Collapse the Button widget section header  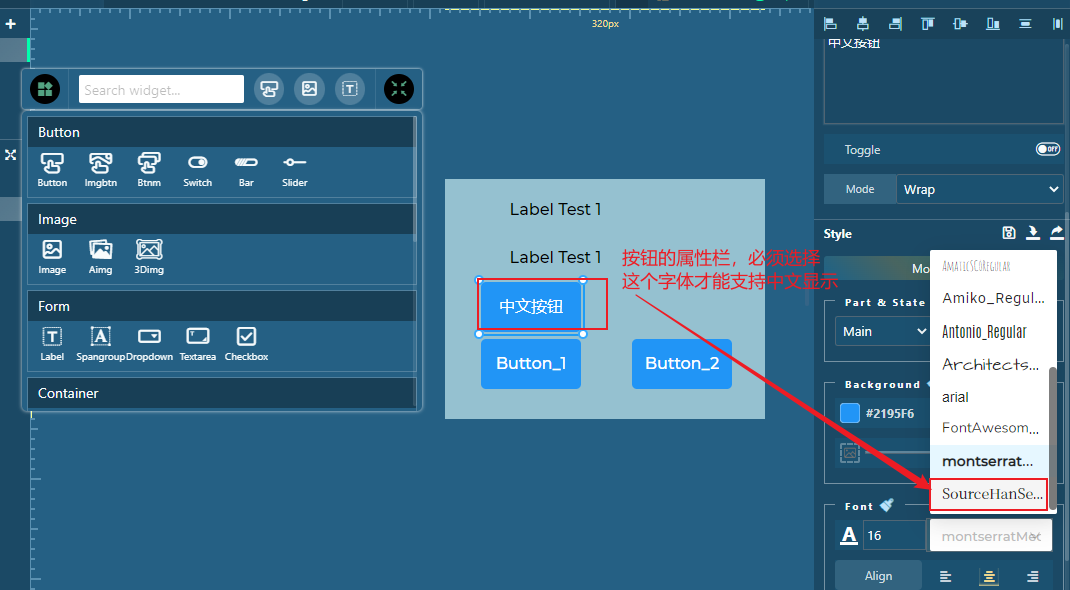click(220, 132)
